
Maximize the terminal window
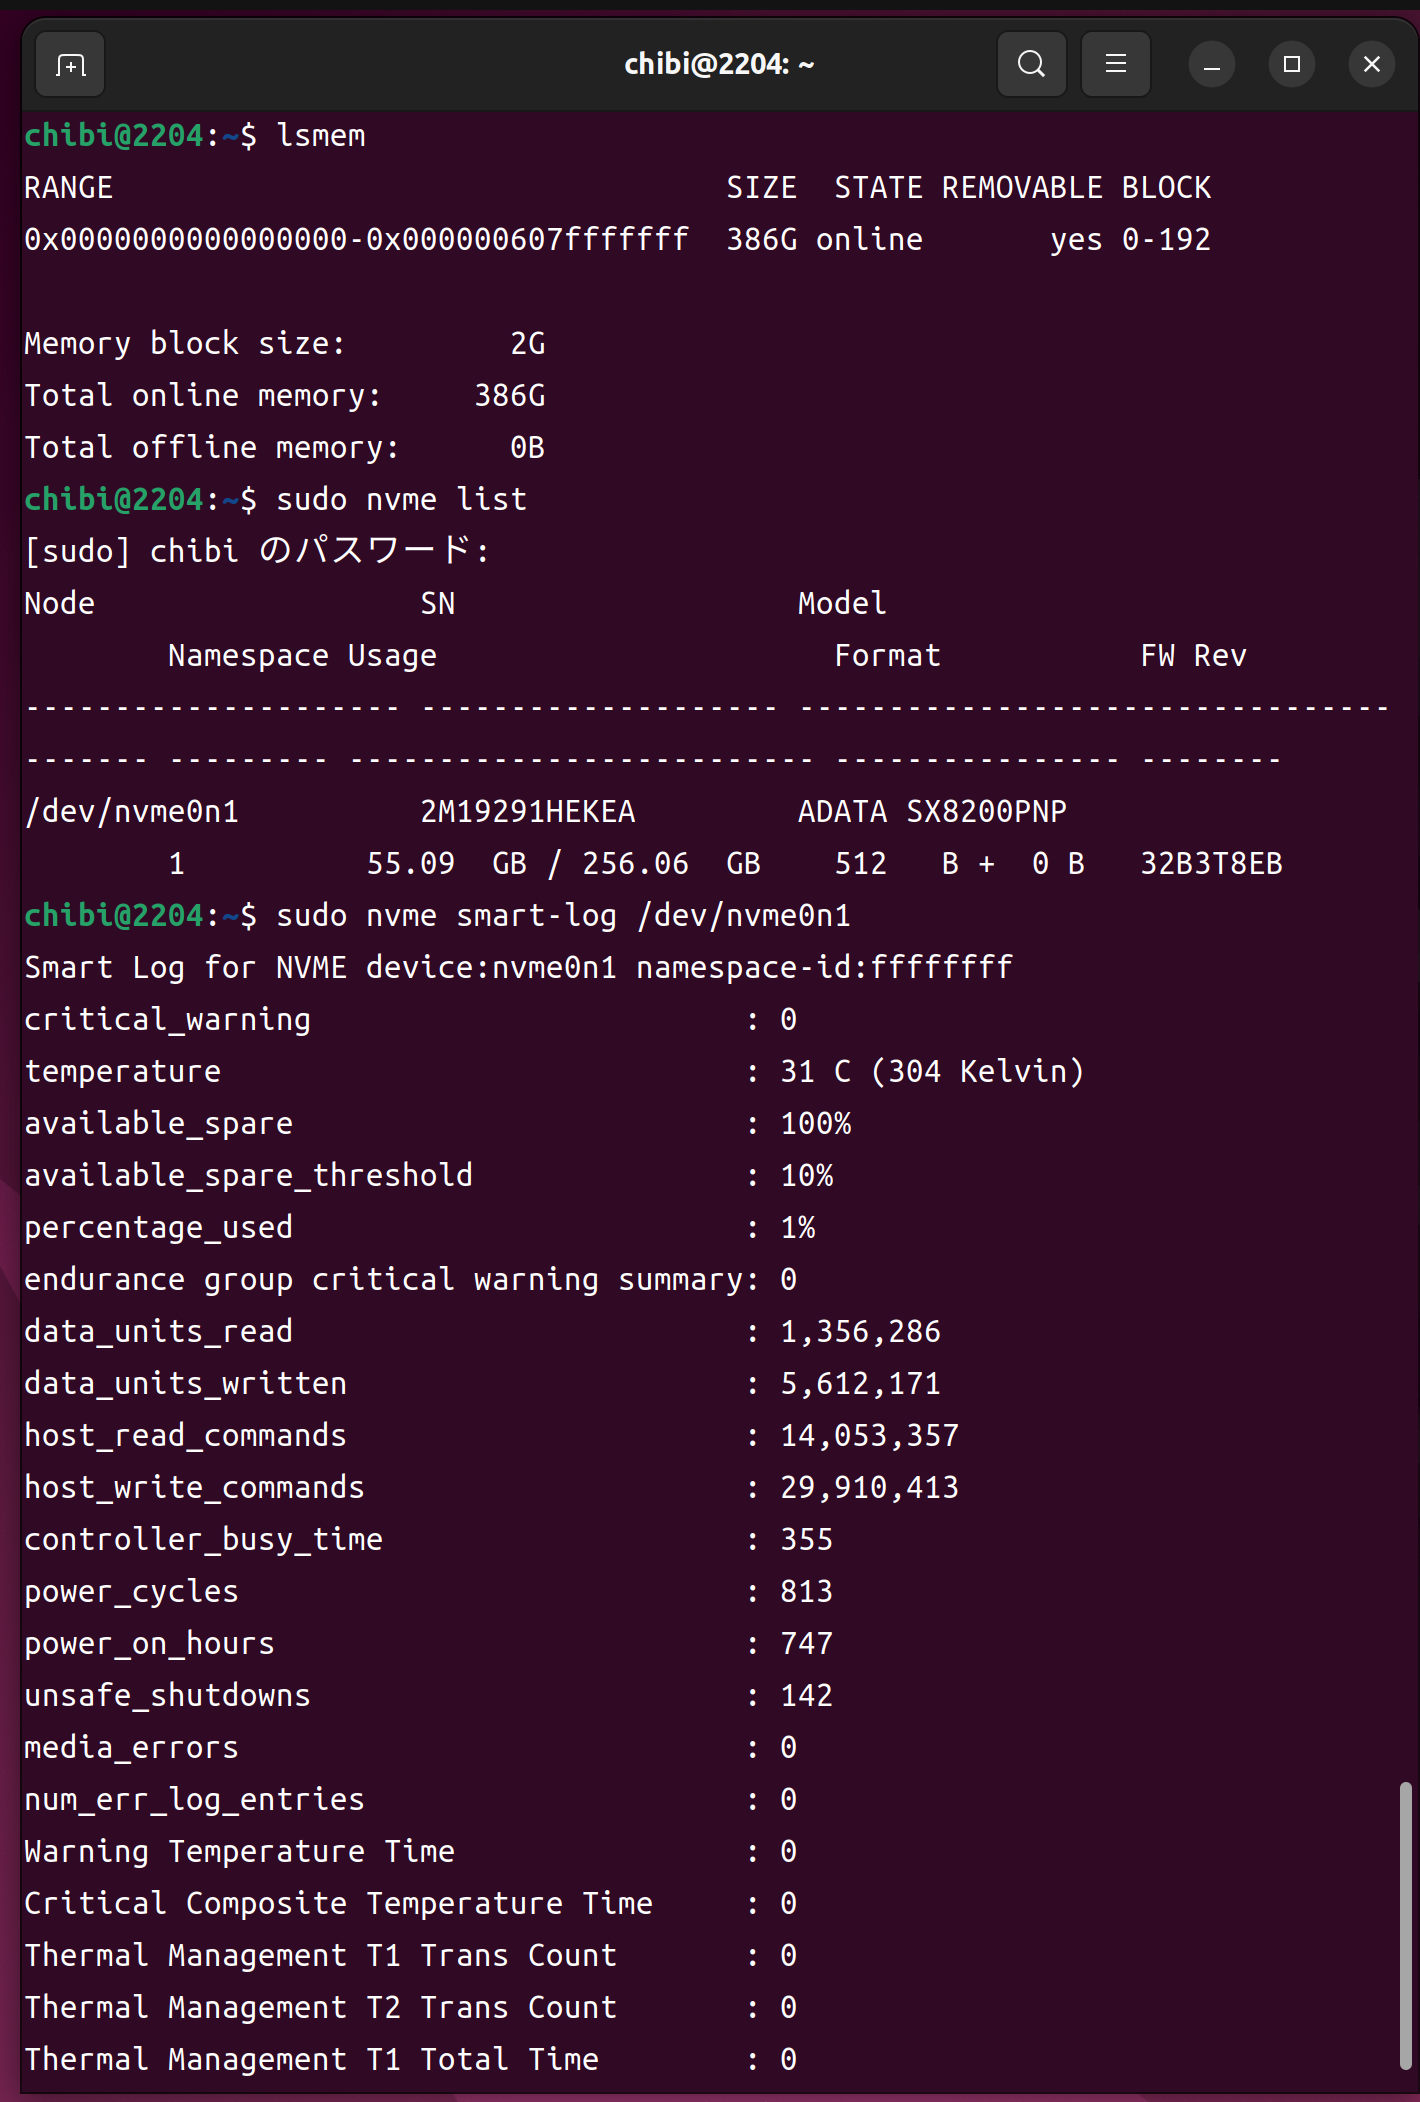click(1291, 65)
